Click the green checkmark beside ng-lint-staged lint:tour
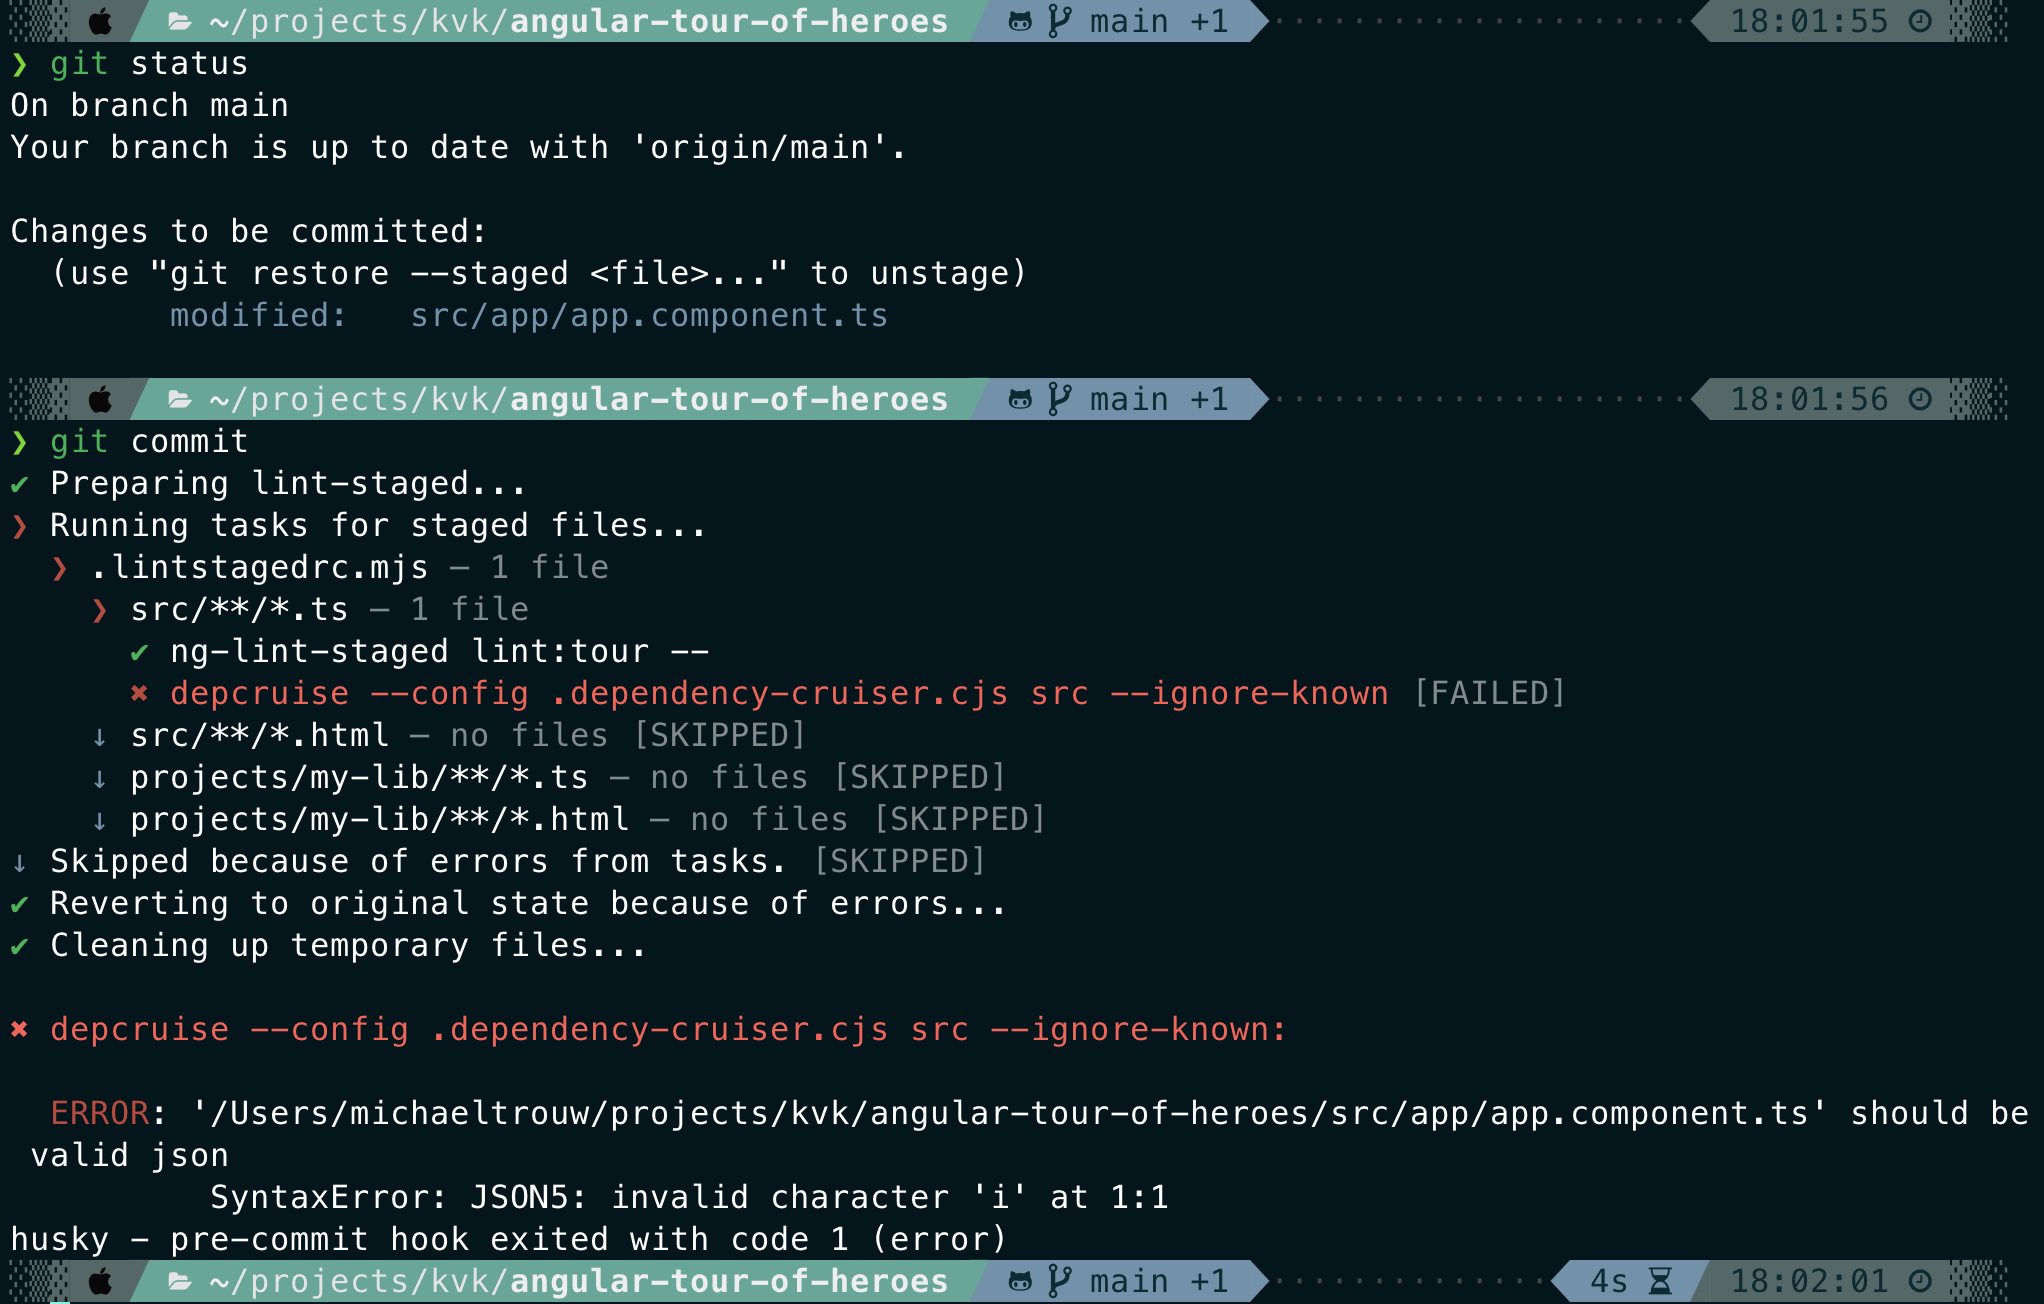The width and height of the screenshot is (2044, 1304). pos(140,652)
